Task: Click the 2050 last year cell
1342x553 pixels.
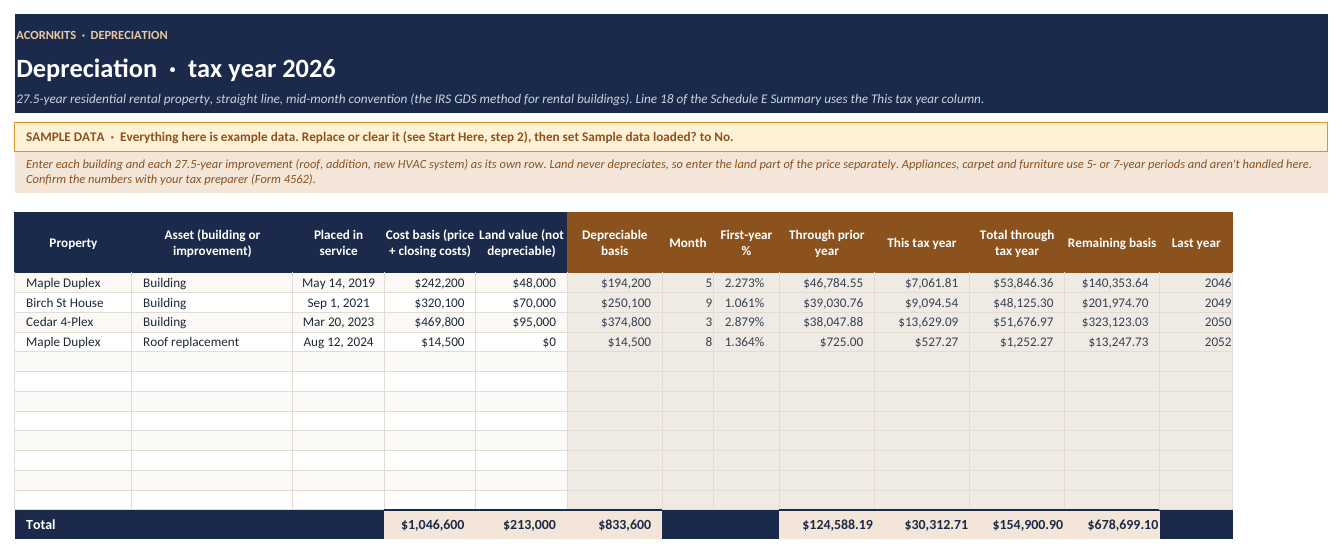Action: click(1196, 322)
